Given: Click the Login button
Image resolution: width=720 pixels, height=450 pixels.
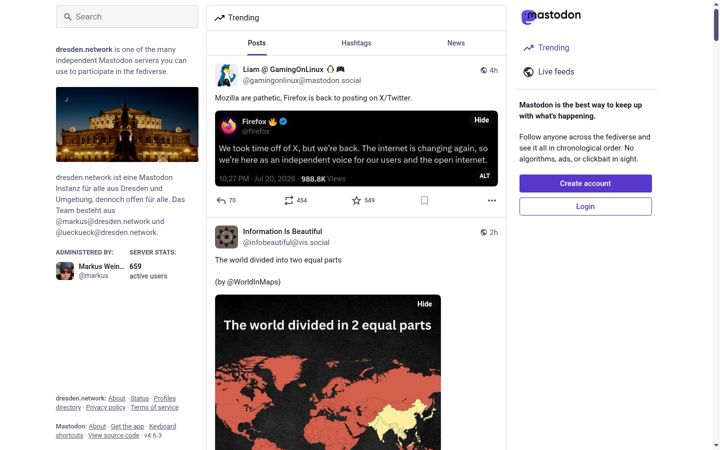Looking at the screenshot, I should tap(585, 207).
